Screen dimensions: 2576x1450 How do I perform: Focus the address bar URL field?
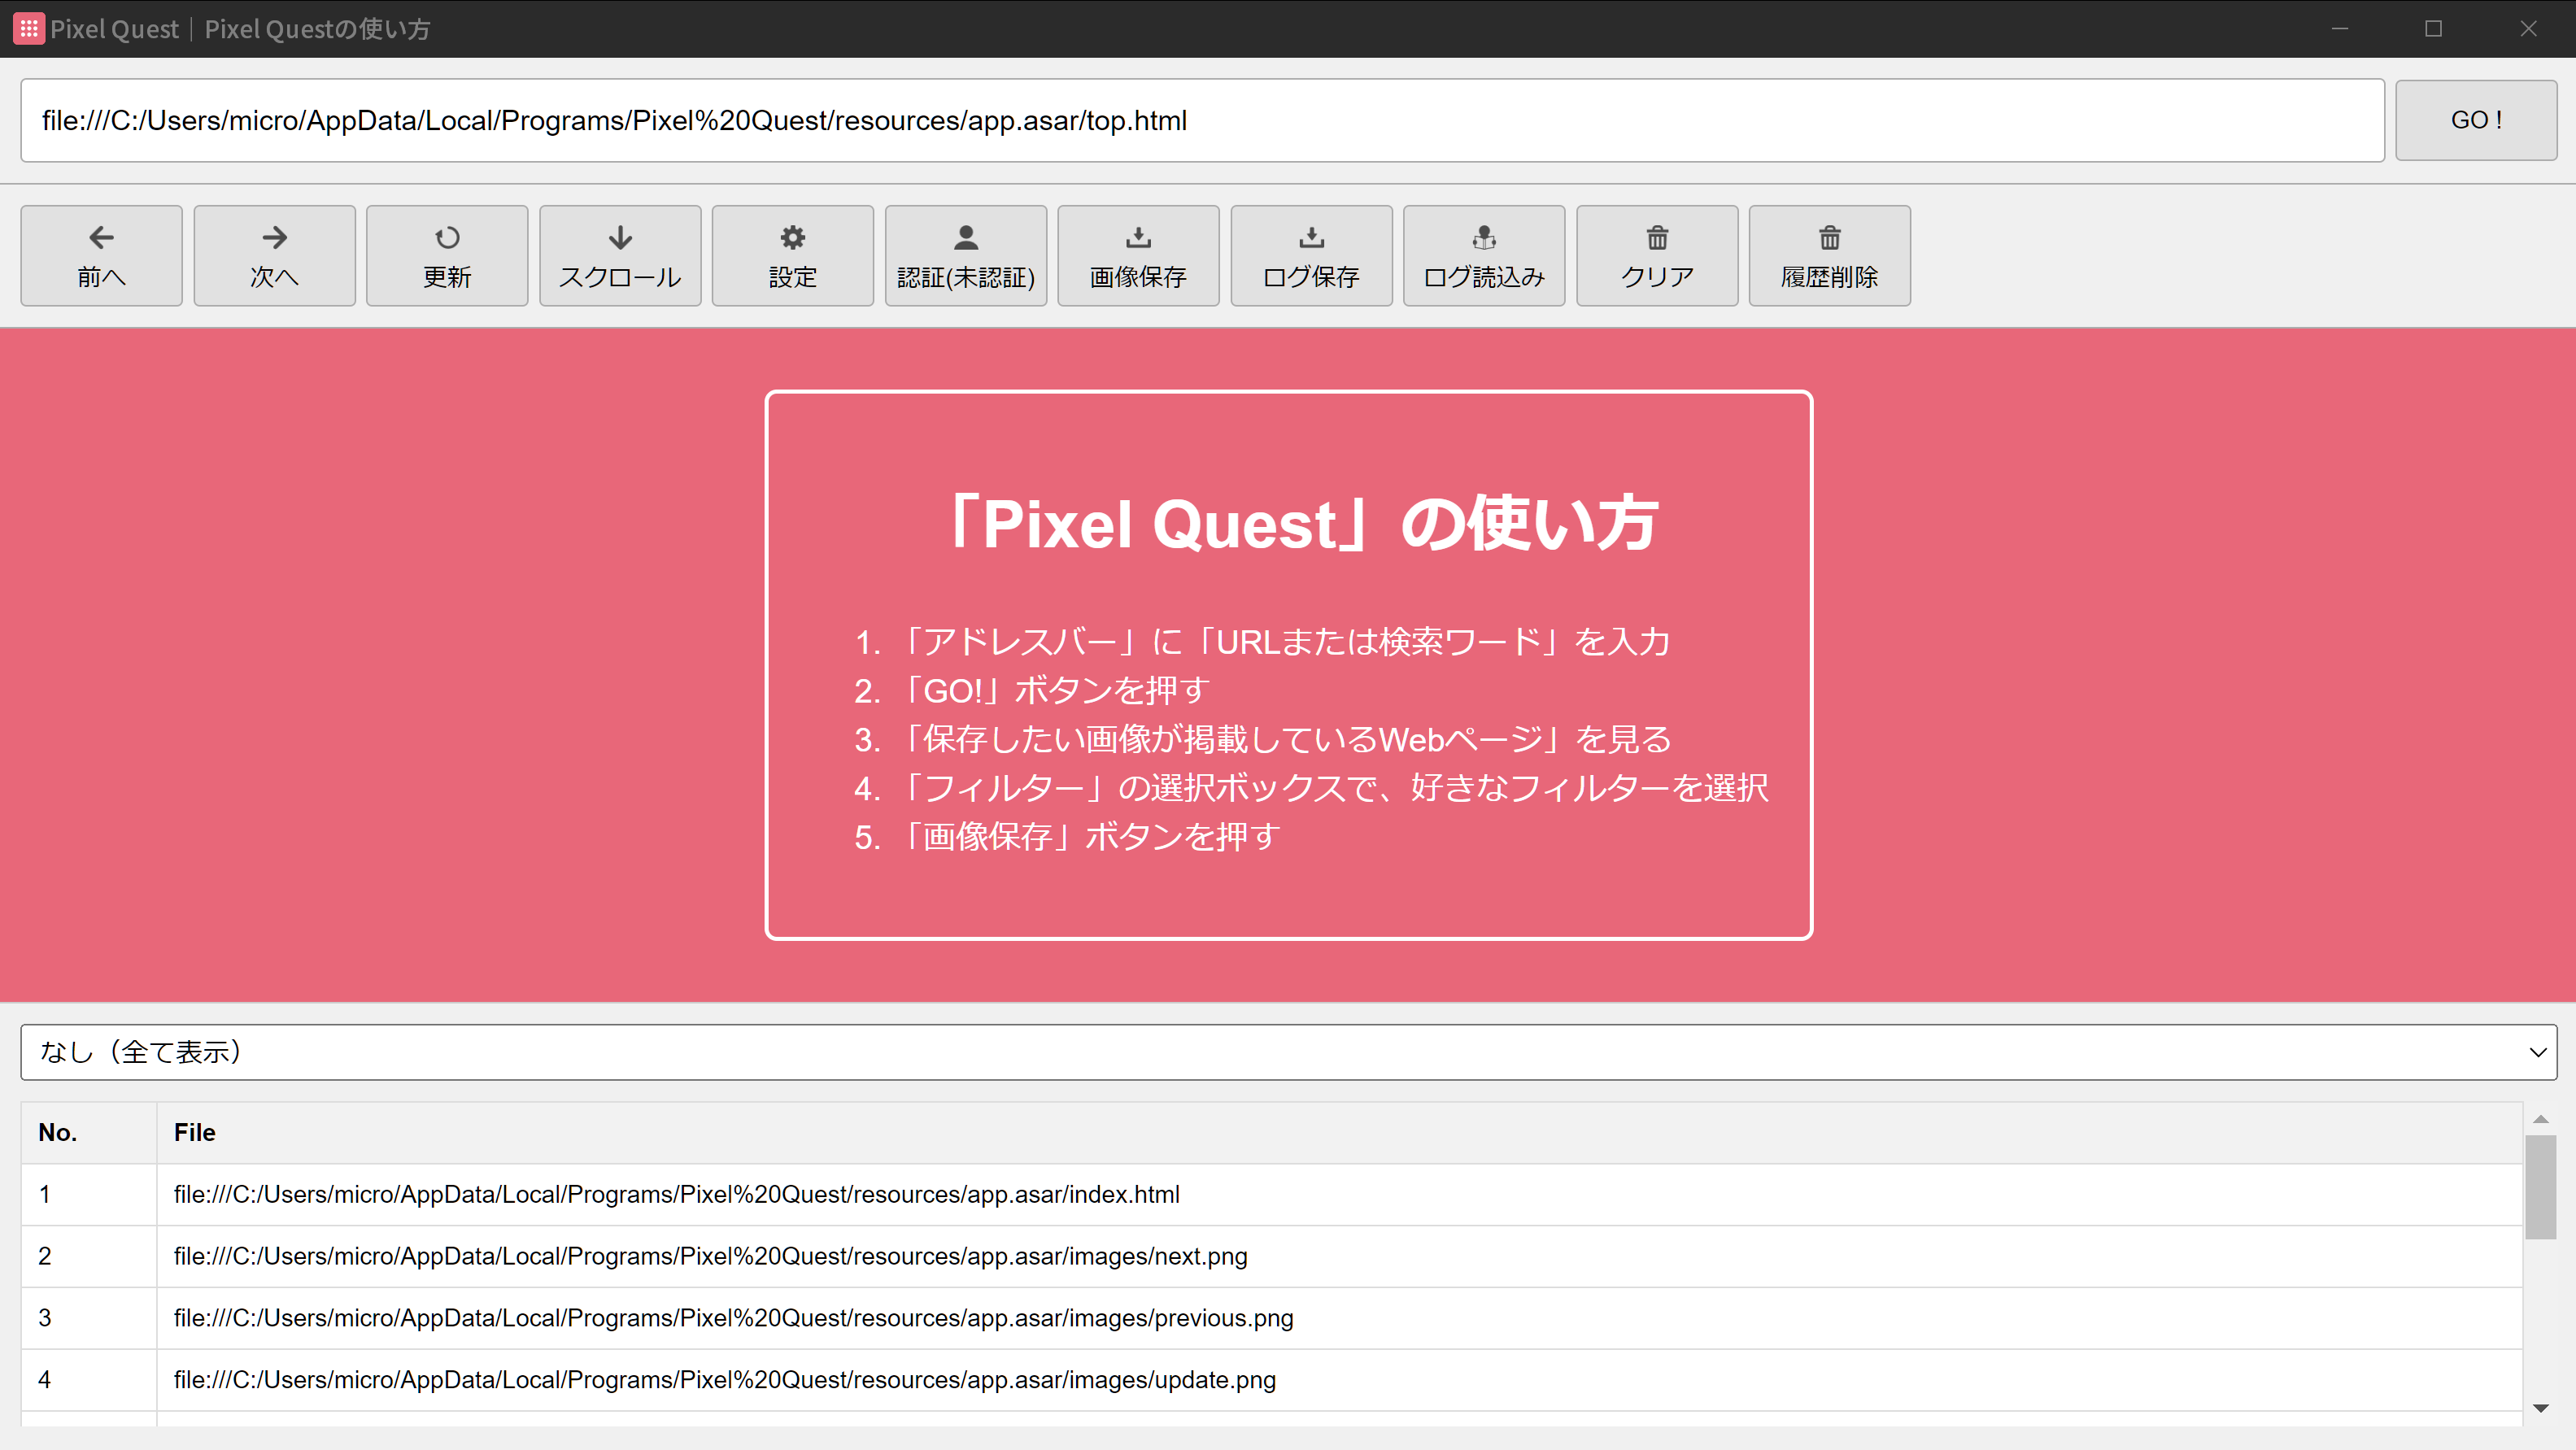[1202, 120]
